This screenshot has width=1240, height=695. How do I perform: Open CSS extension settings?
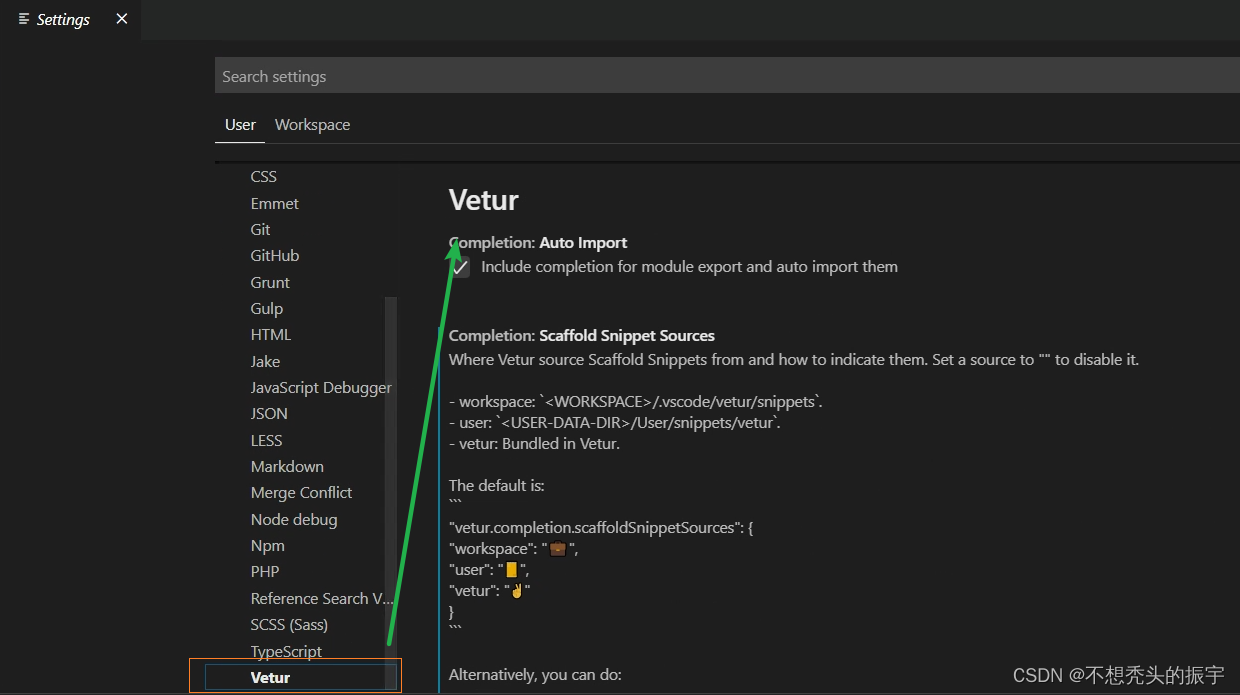click(264, 176)
